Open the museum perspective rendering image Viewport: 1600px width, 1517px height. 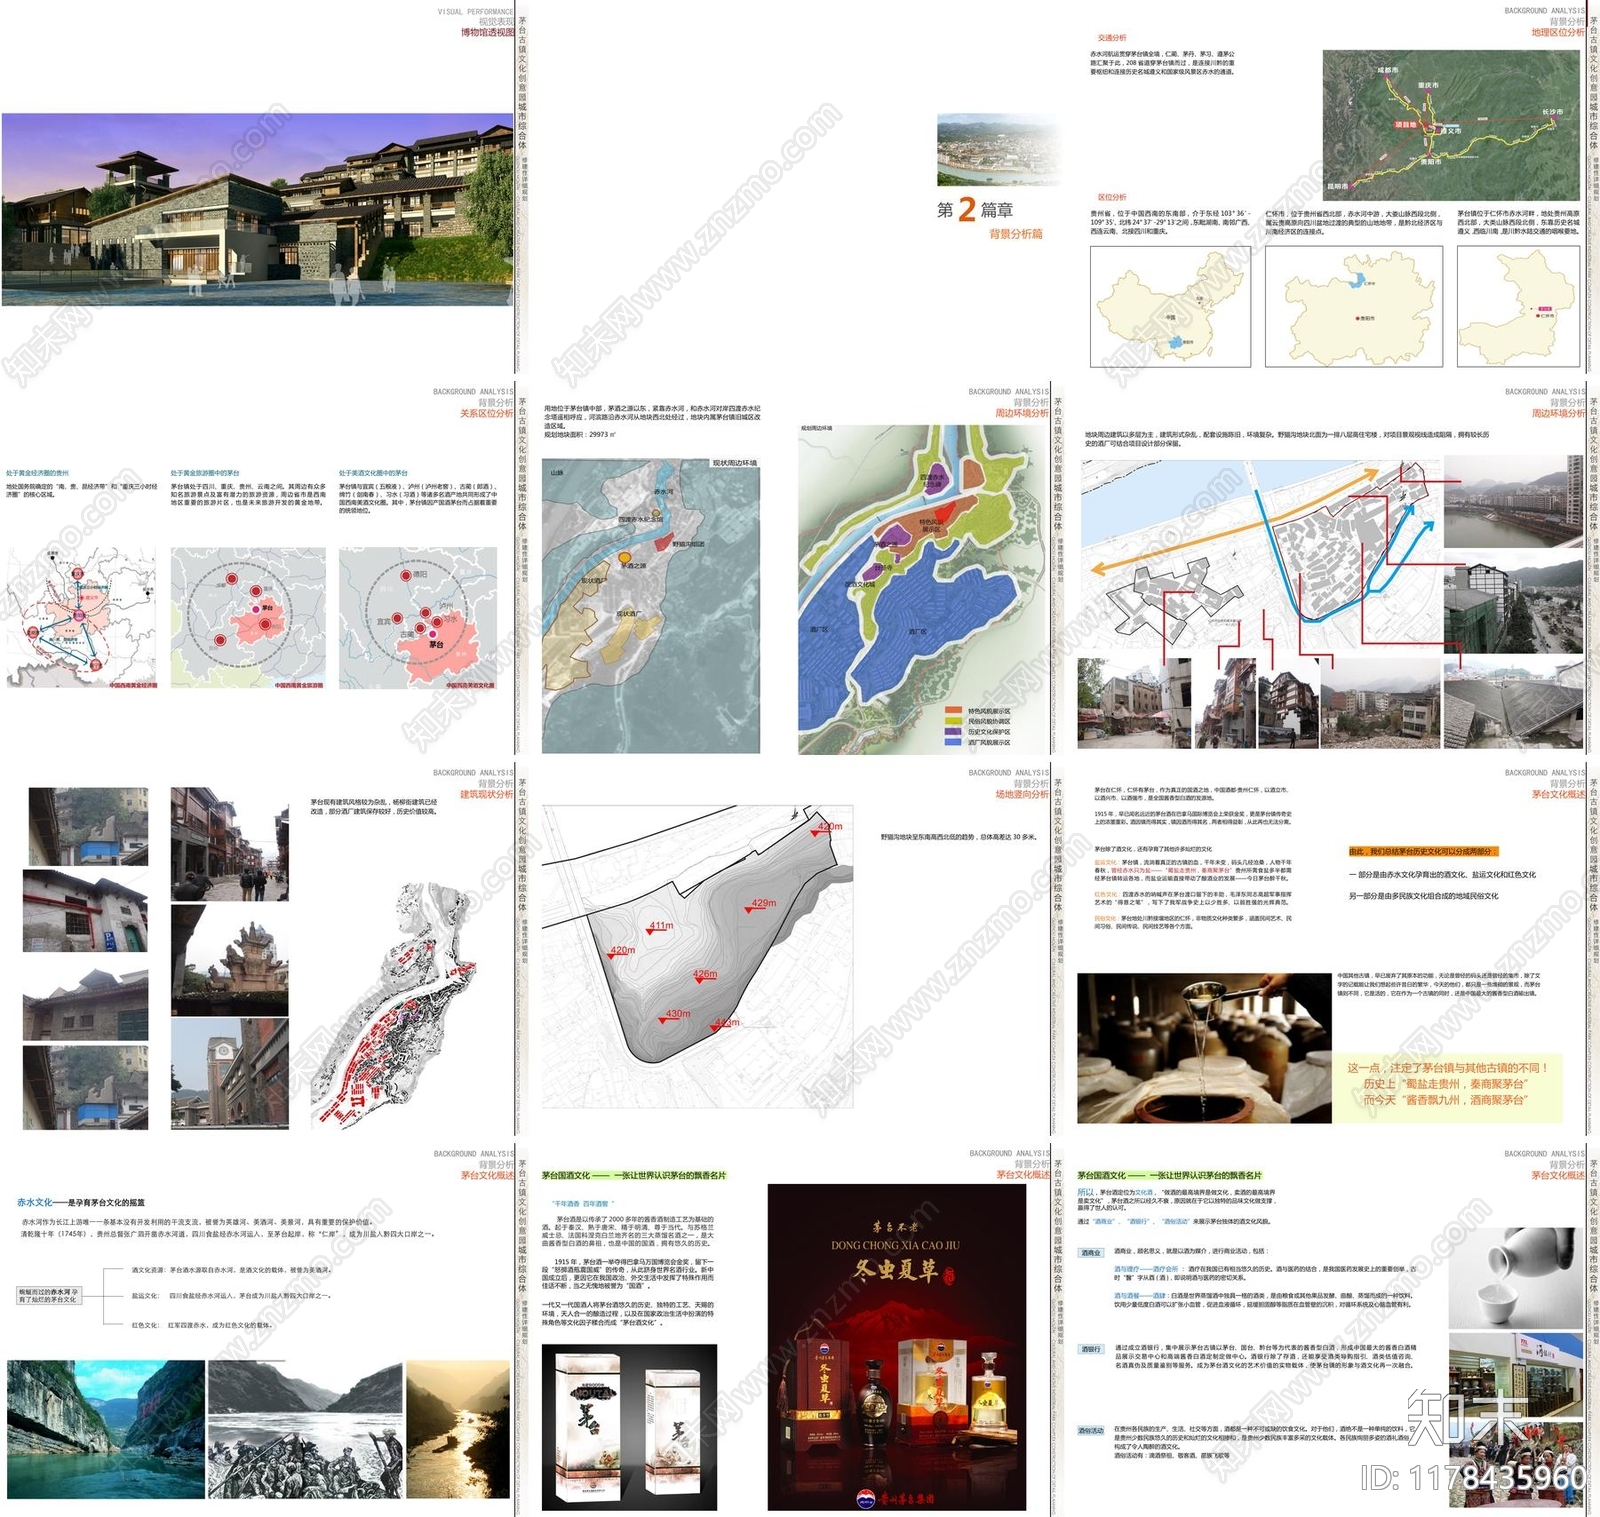[x=257, y=209]
